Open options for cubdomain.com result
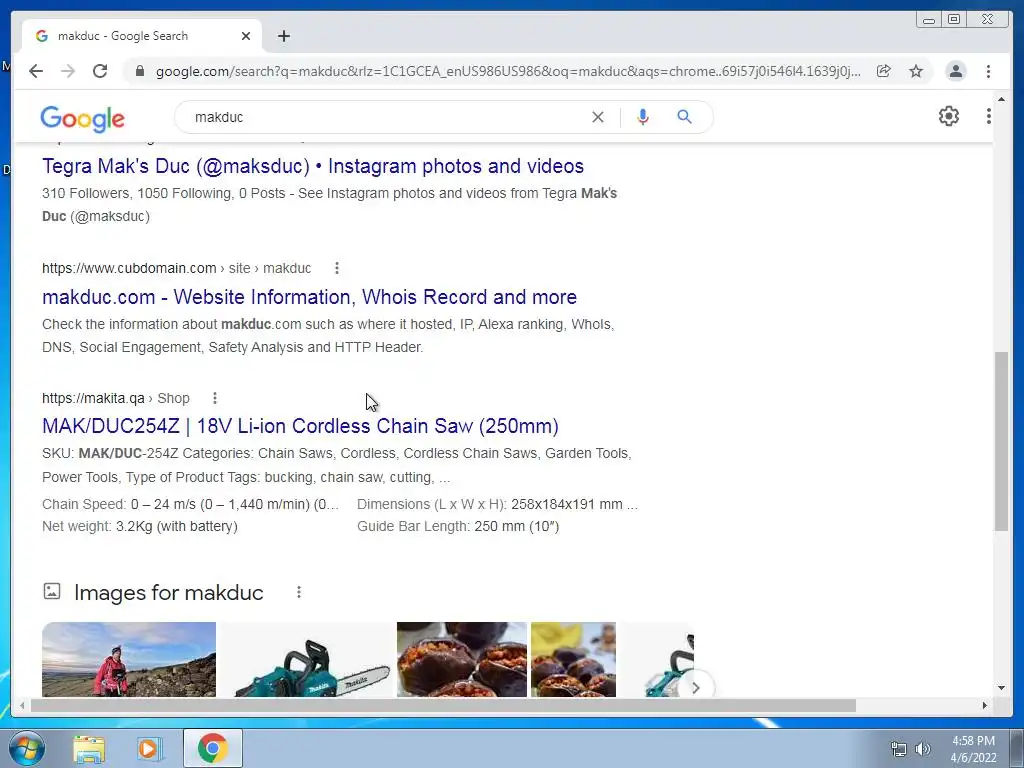Viewport: 1024px width, 768px height. [x=337, y=268]
